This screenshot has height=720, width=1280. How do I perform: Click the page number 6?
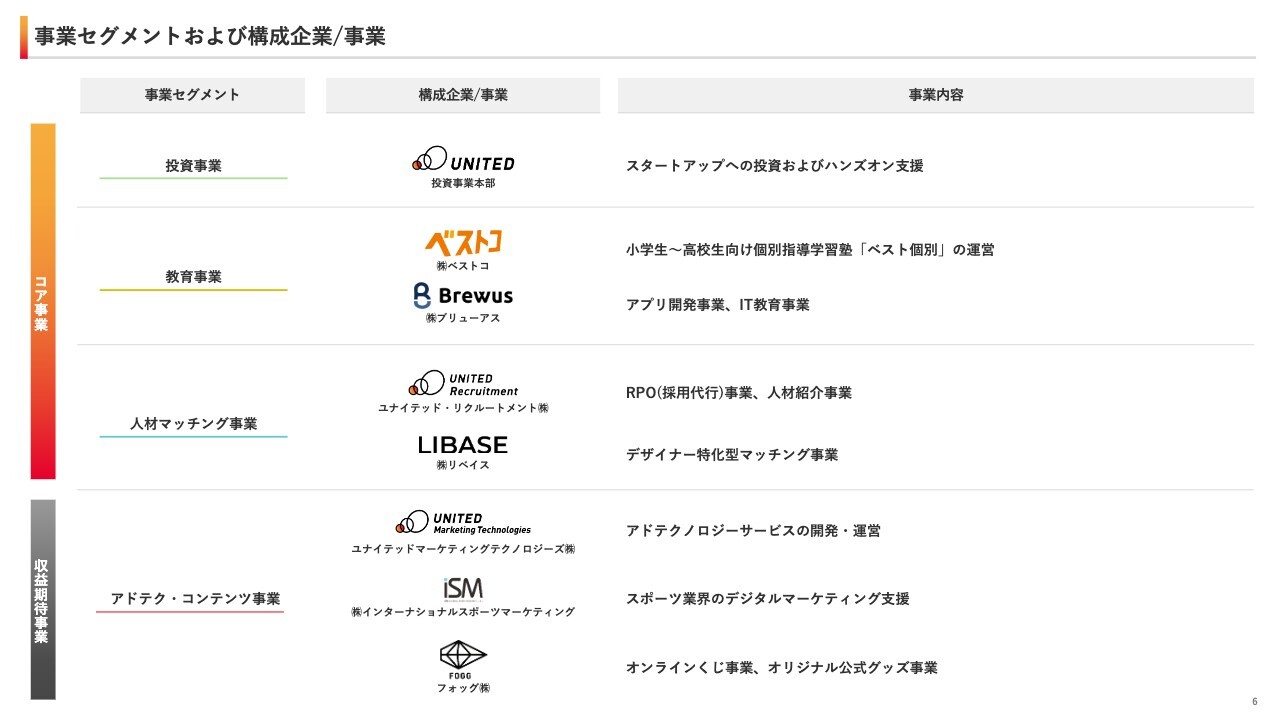(1254, 701)
